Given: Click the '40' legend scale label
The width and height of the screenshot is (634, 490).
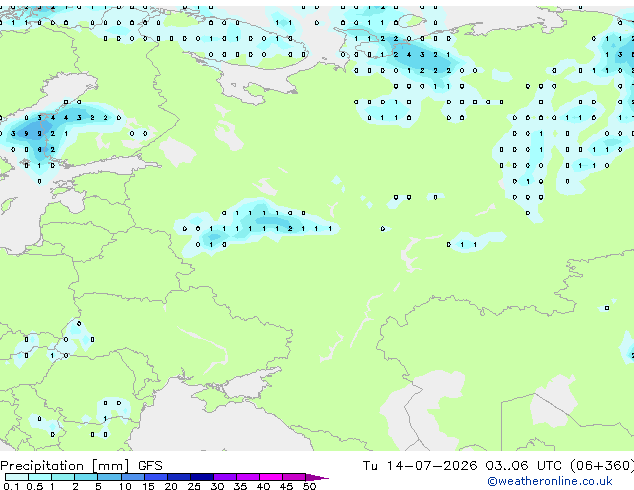Looking at the screenshot, I should pyautogui.click(x=264, y=486).
